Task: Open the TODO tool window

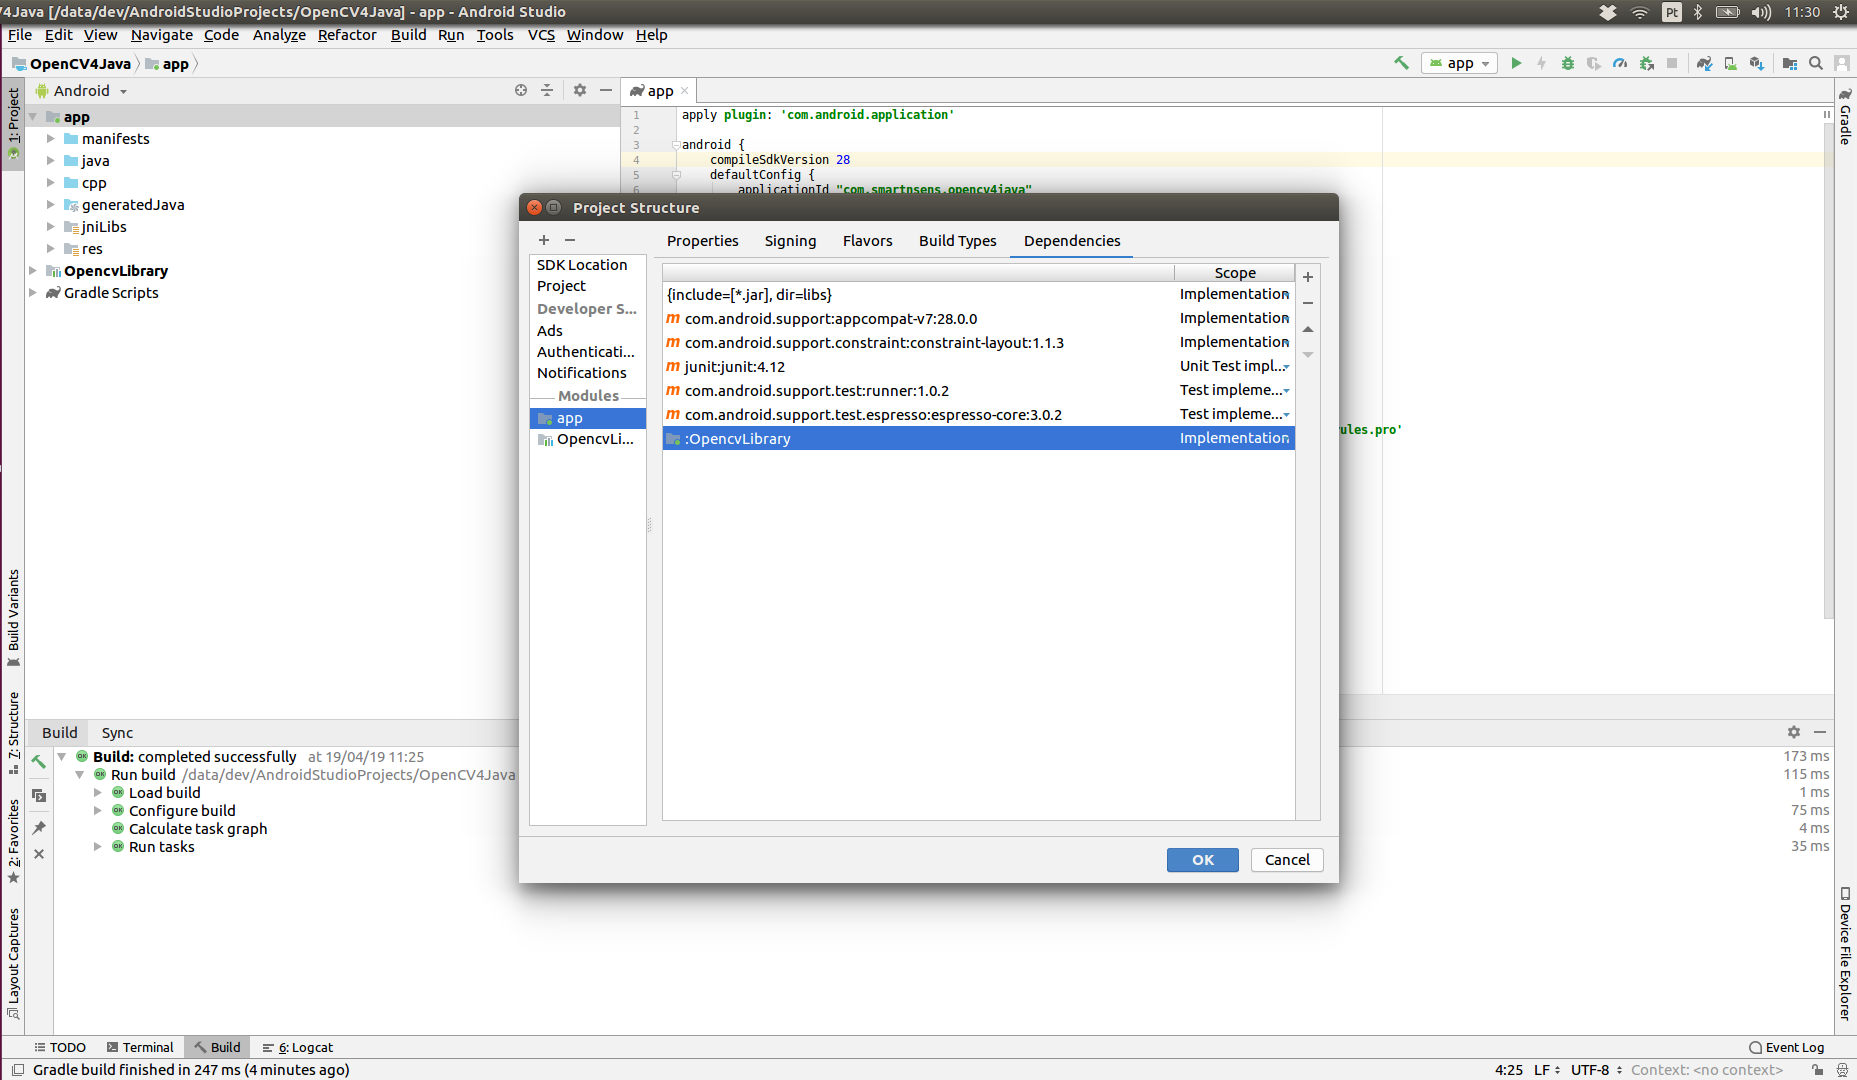Action: (60, 1047)
